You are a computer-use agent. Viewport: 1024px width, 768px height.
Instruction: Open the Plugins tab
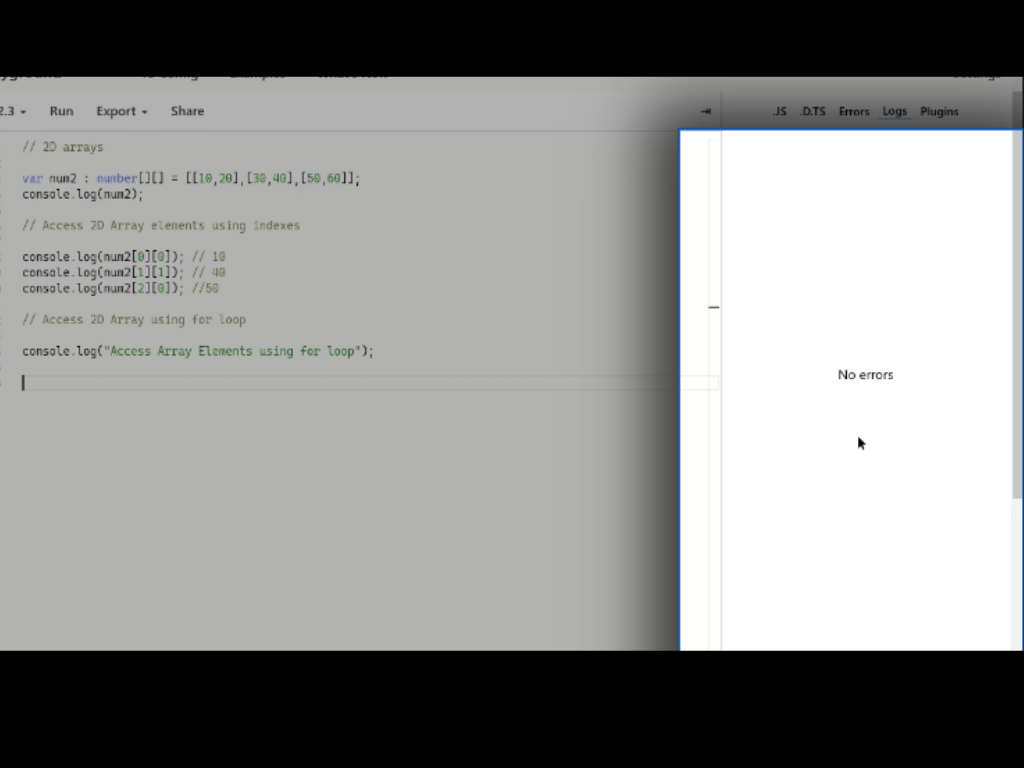939,111
